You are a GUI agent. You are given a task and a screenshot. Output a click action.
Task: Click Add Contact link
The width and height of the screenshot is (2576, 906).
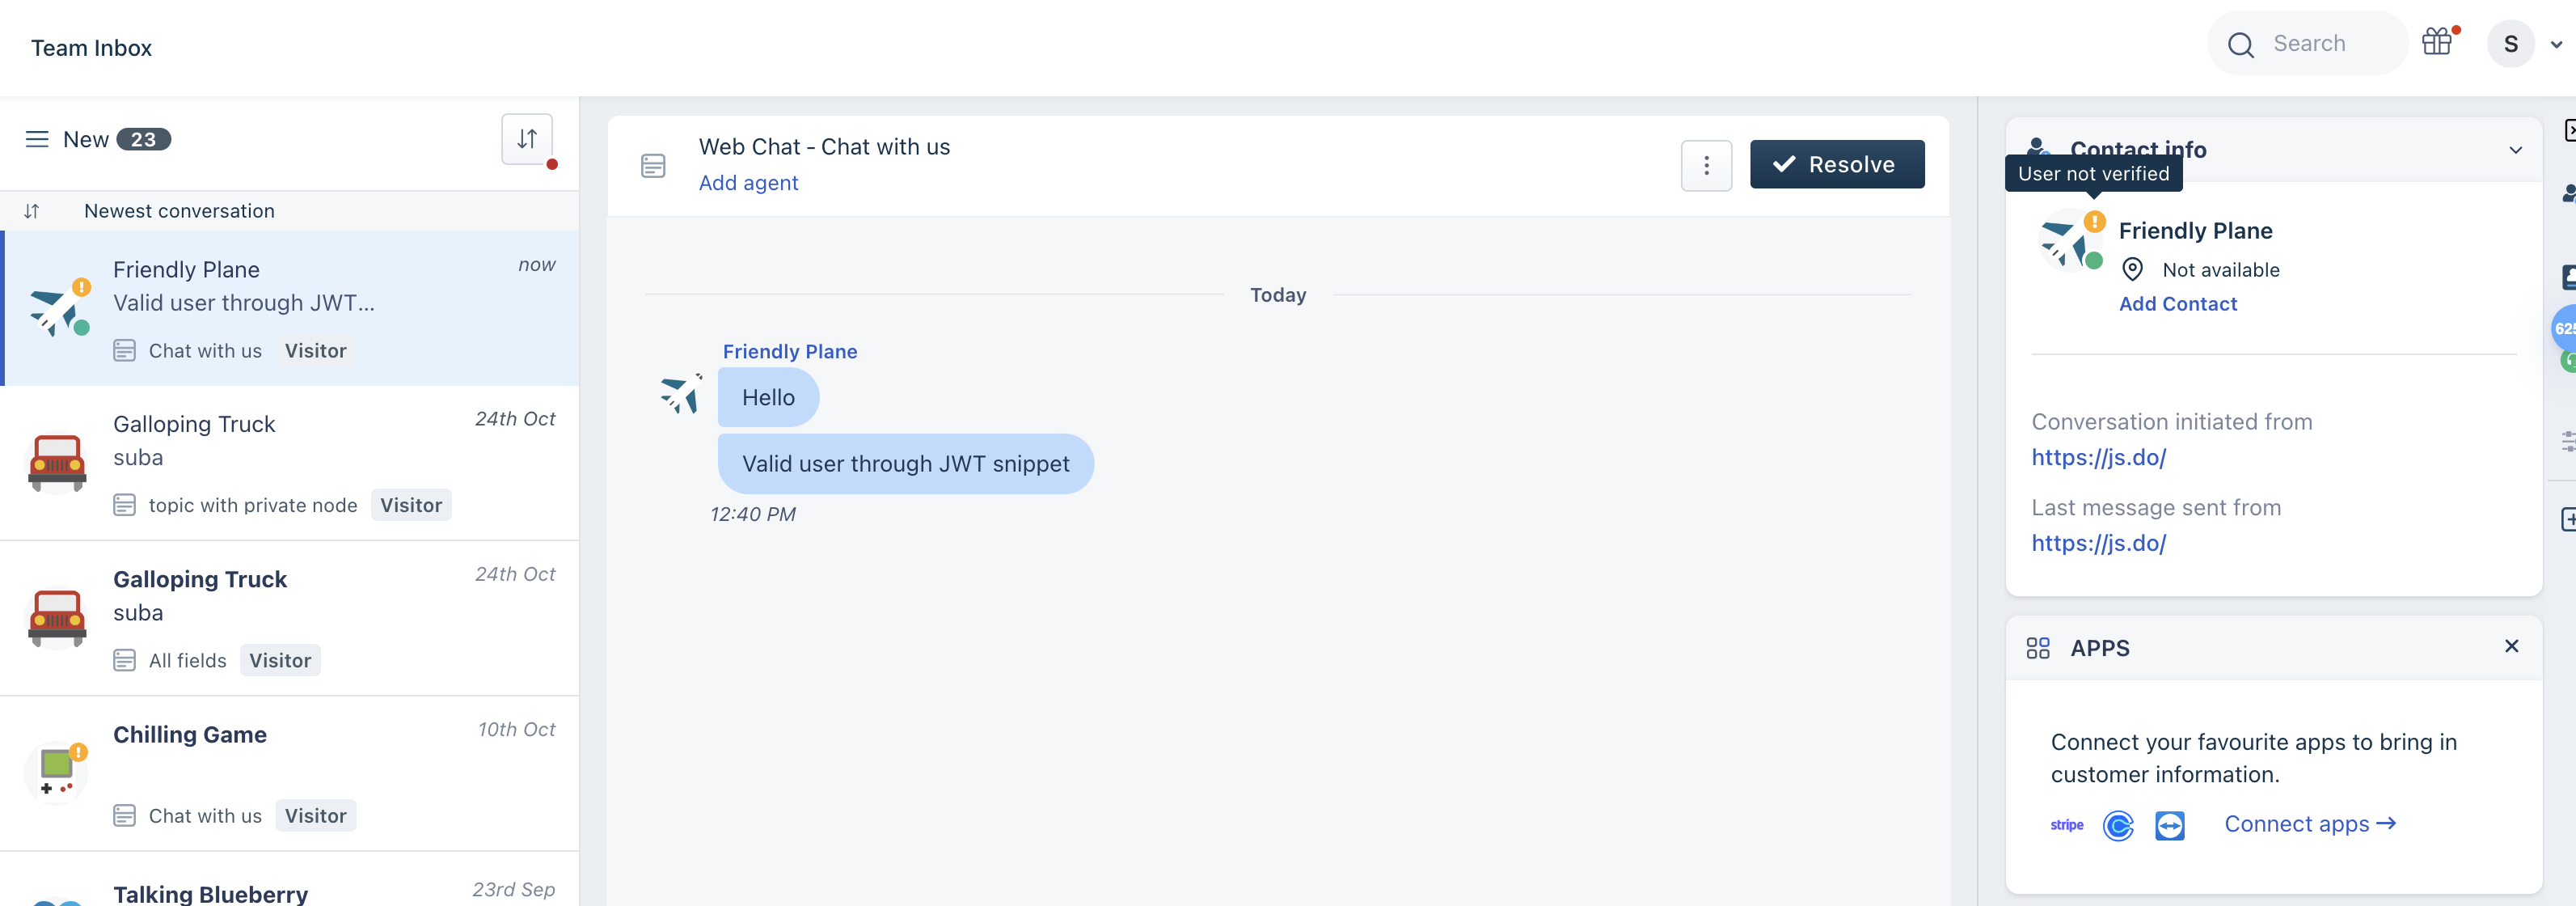(2177, 304)
